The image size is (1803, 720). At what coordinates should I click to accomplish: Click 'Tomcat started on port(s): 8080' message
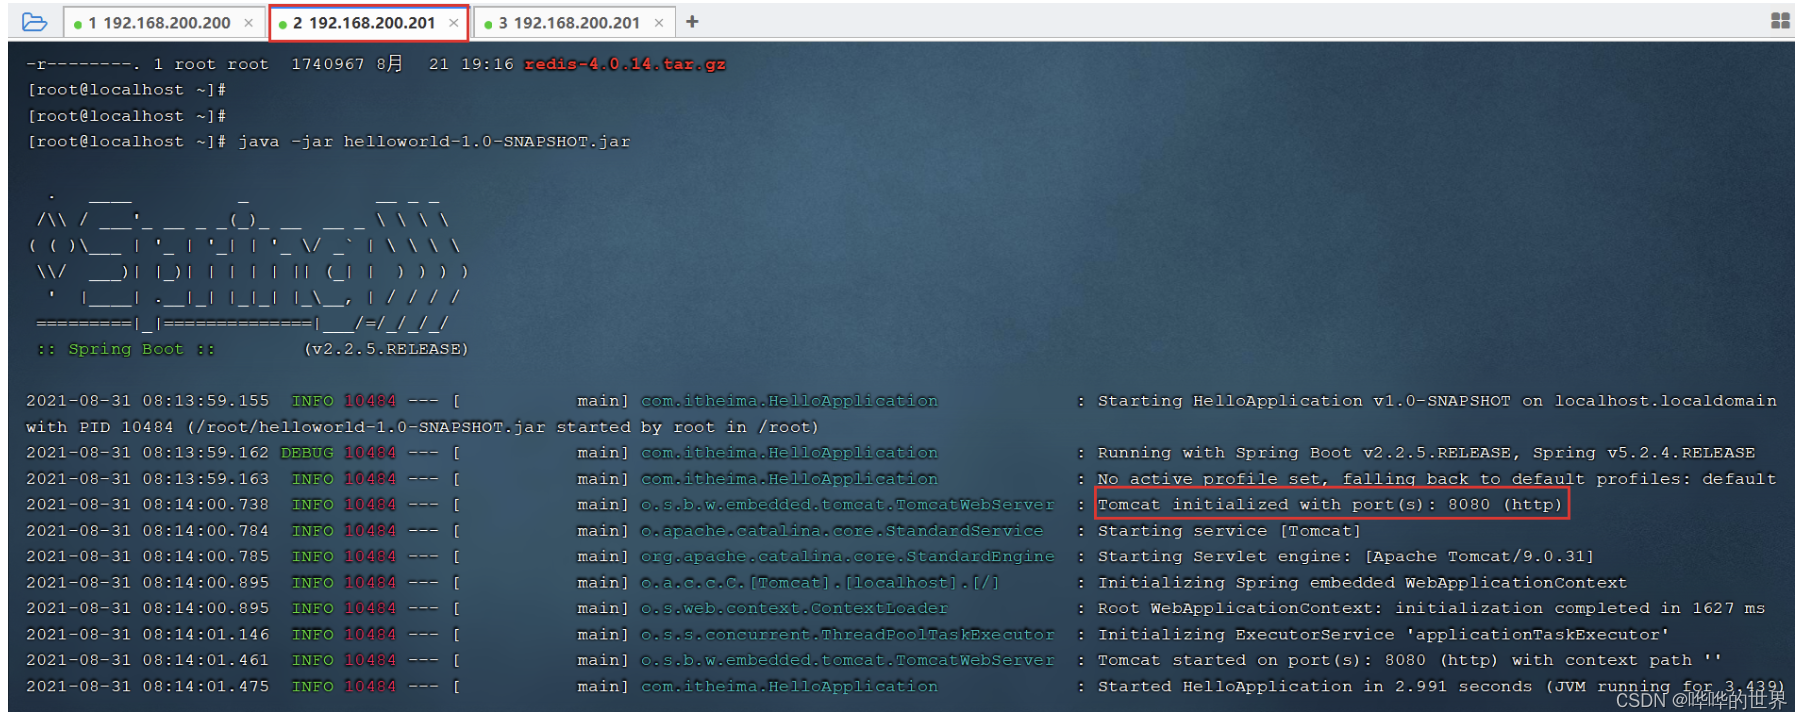point(1410,660)
